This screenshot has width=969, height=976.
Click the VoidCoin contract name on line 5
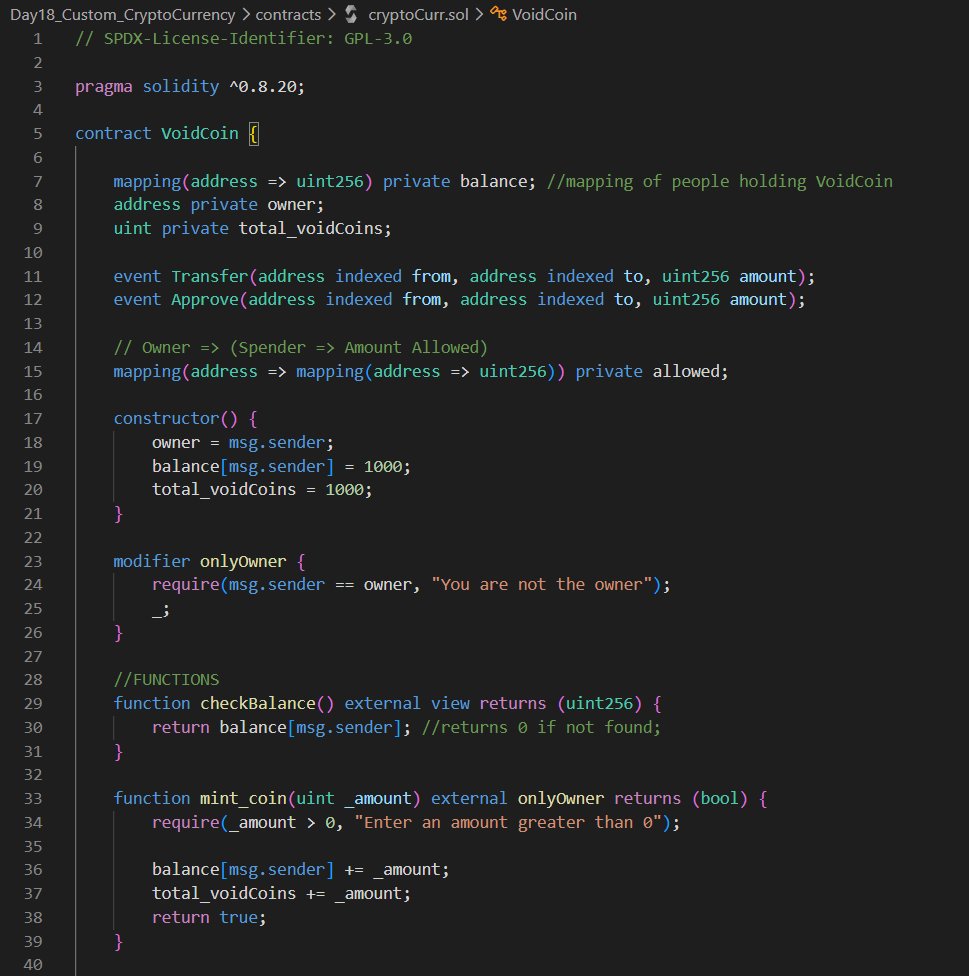pos(200,134)
